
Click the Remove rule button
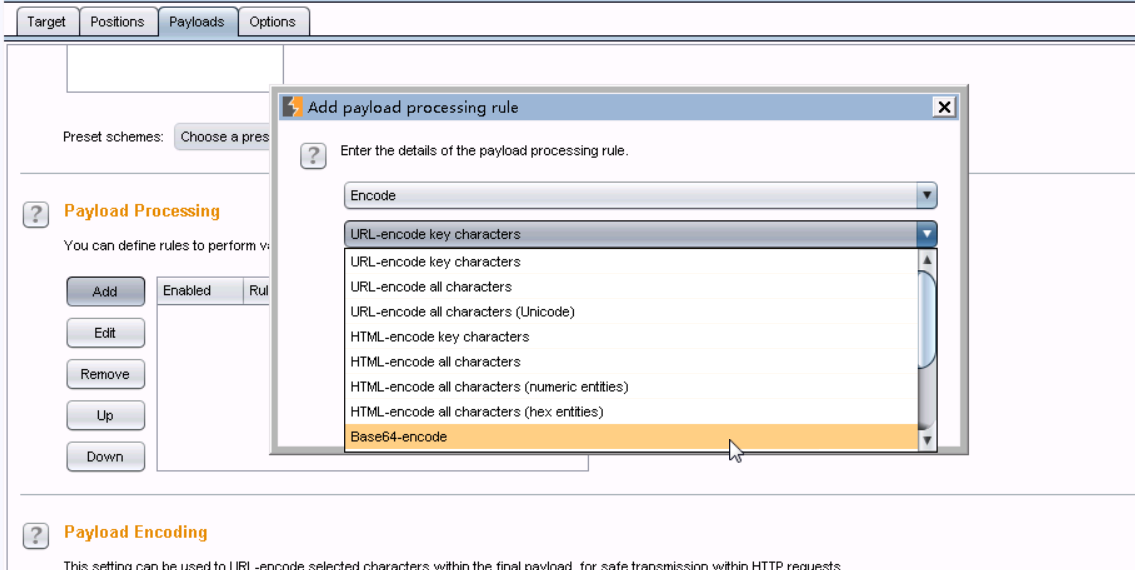click(105, 374)
